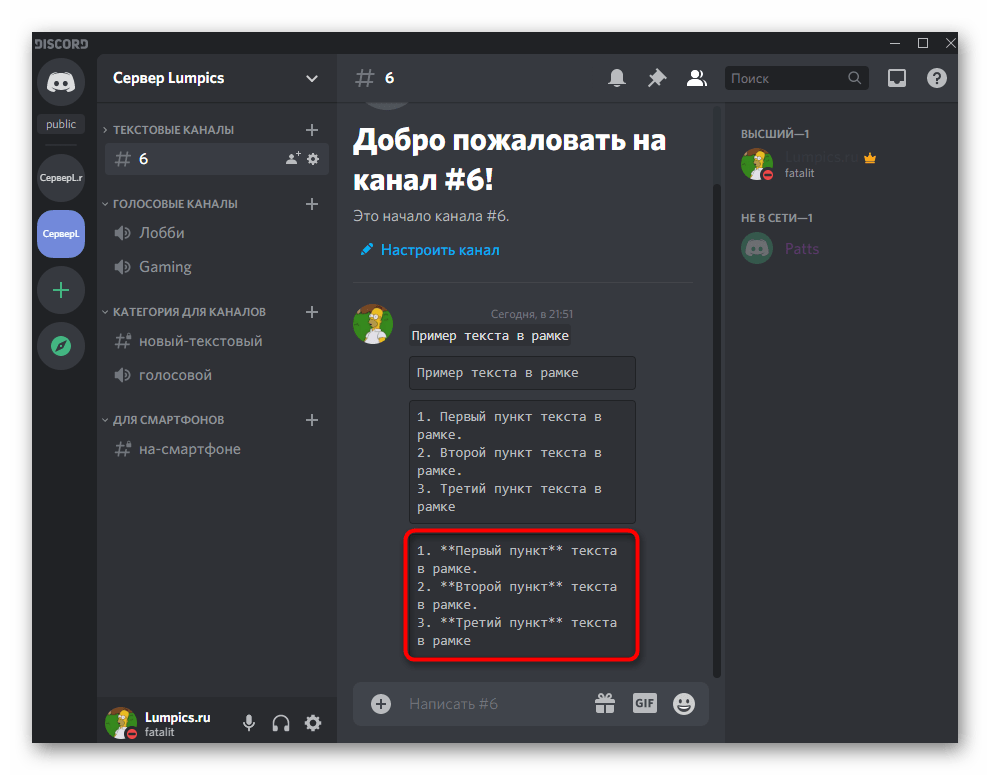This screenshot has height=775, width=990.
Task: Toggle the member list icon
Action: coord(696,78)
